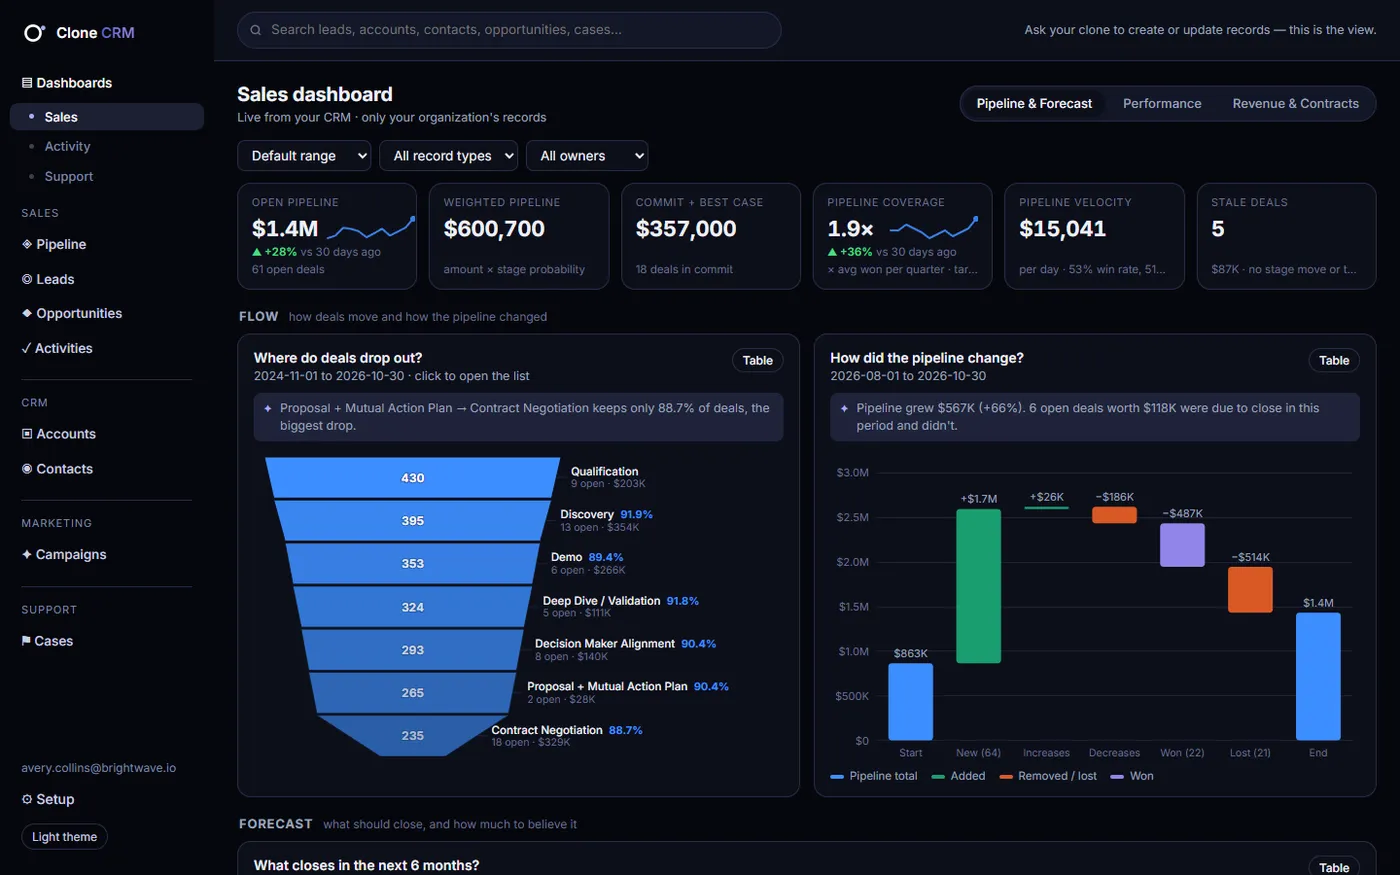Click the Activities checkmark icon
This screenshot has height=875, width=1400.
click(x=26, y=348)
